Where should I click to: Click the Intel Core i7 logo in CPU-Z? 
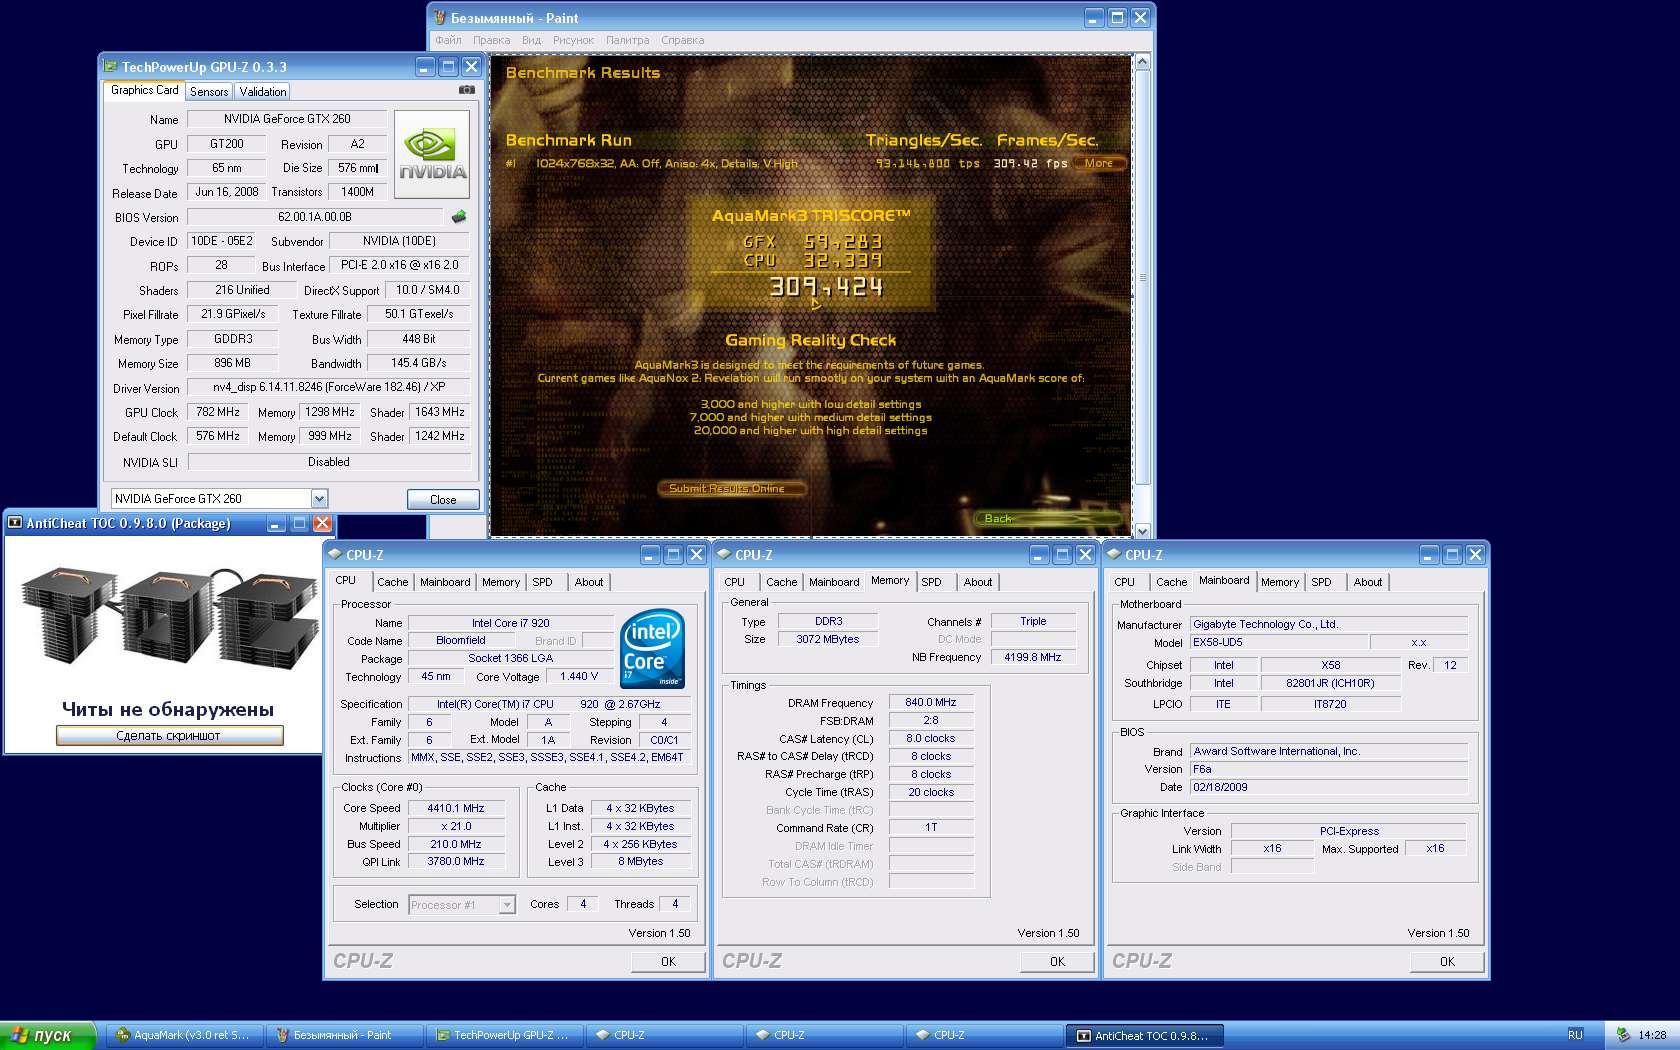click(x=652, y=647)
